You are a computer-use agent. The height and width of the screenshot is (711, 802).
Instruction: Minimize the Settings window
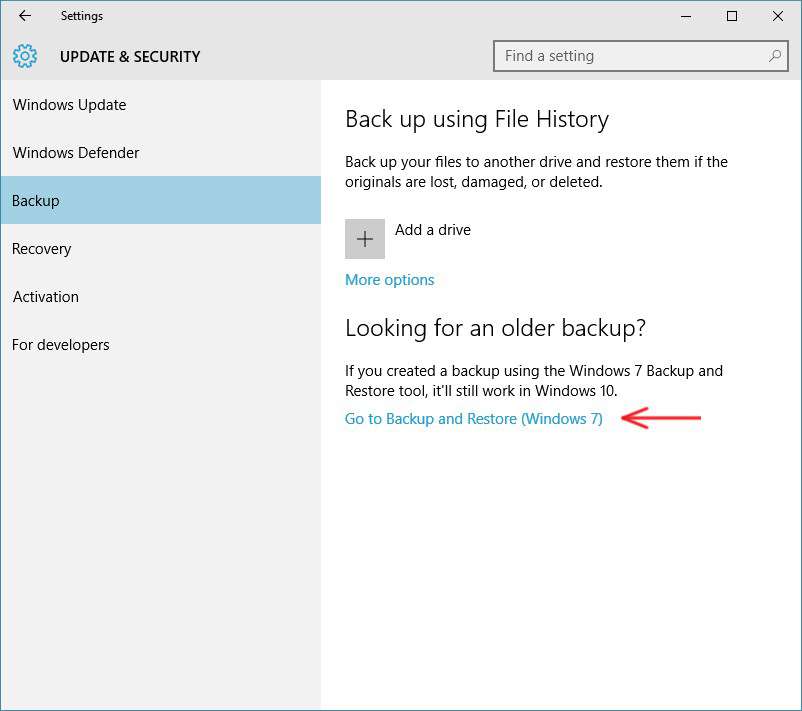coord(686,16)
